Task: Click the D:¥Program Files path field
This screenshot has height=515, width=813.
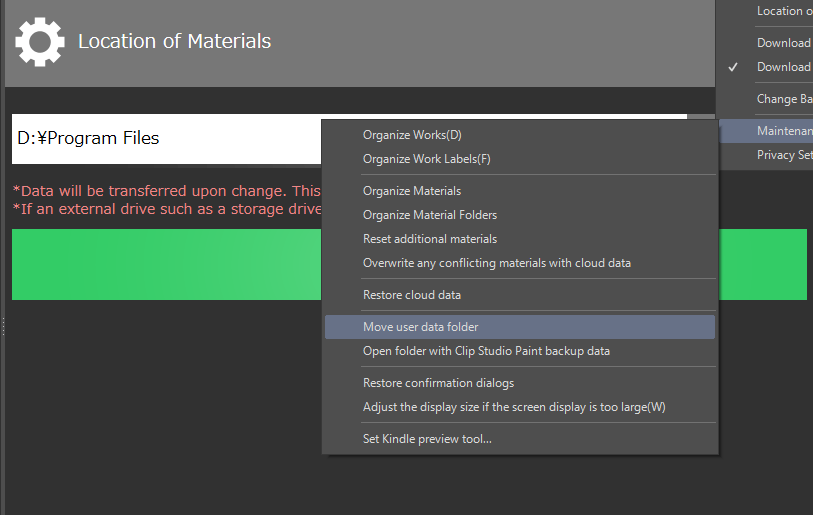Action: point(165,139)
